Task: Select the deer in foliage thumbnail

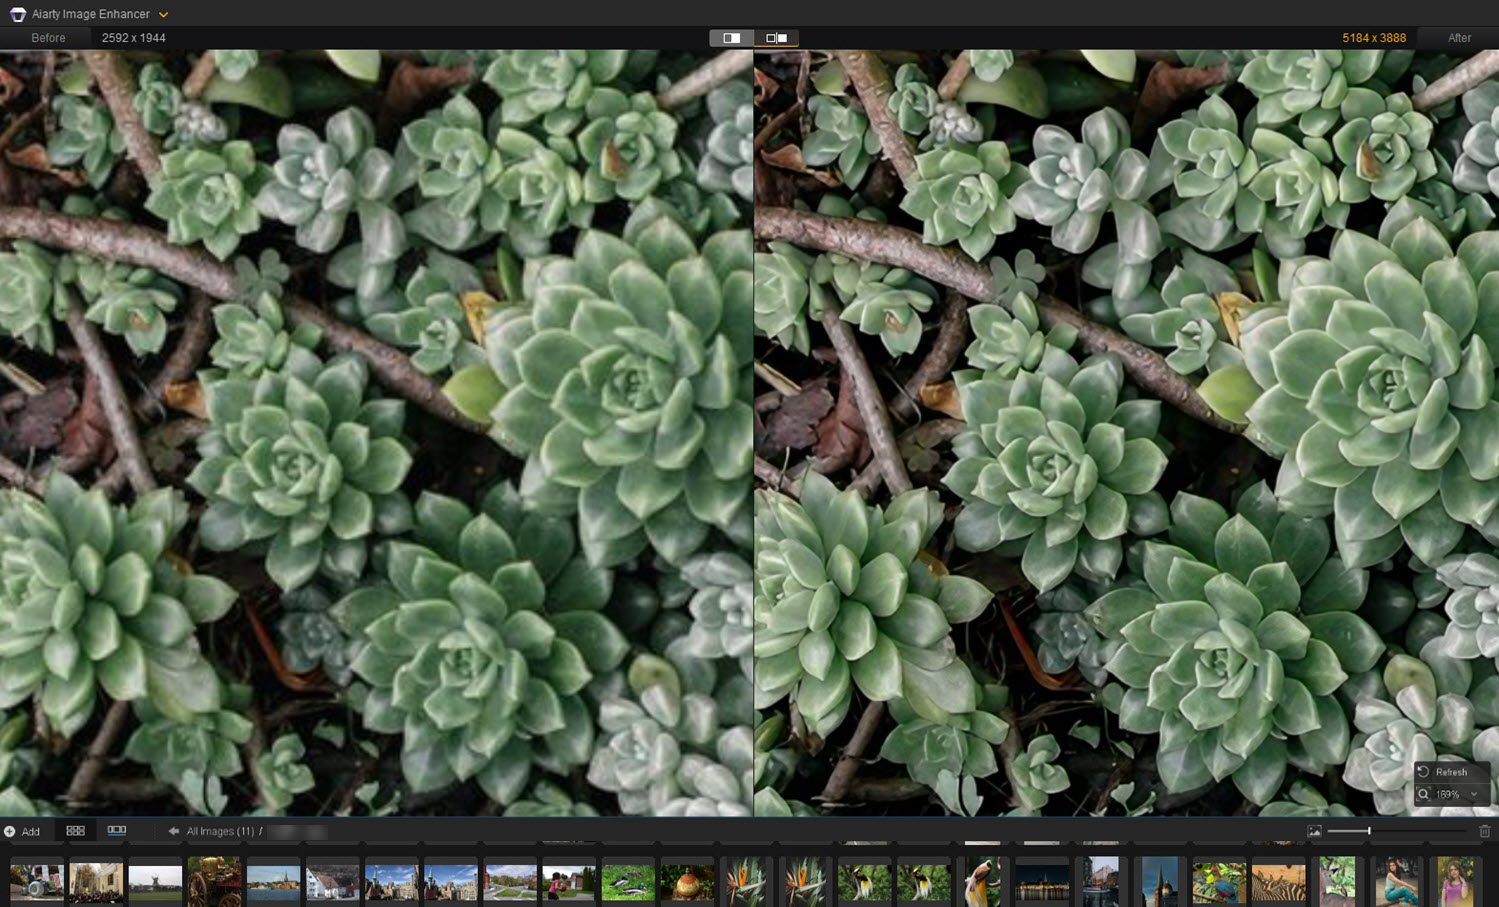Action: [x=1337, y=882]
